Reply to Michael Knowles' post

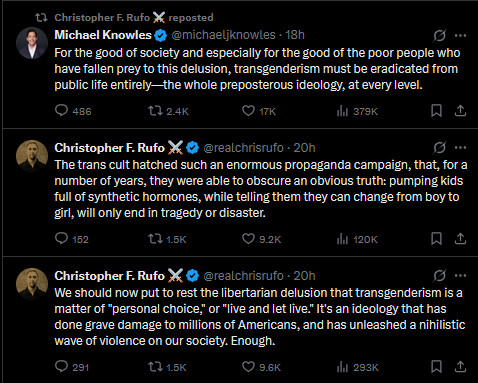[x=73, y=111]
